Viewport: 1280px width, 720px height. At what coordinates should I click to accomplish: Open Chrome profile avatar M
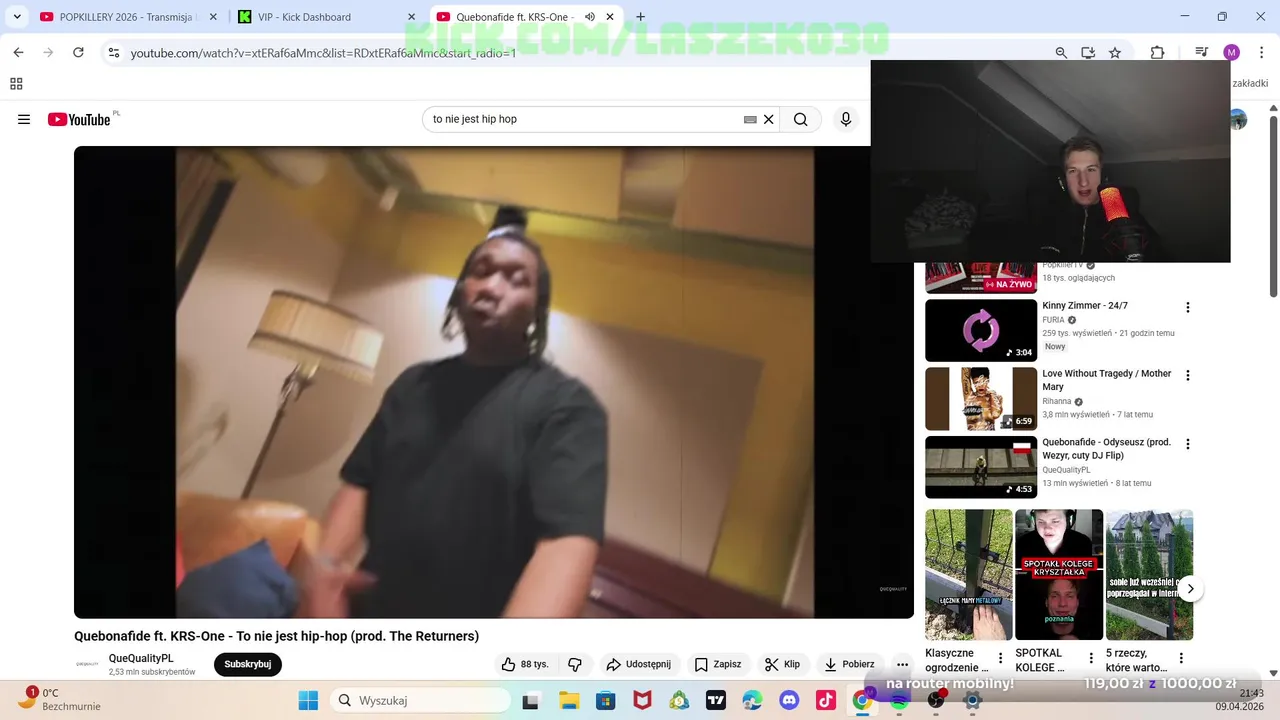click(1232, 52)
